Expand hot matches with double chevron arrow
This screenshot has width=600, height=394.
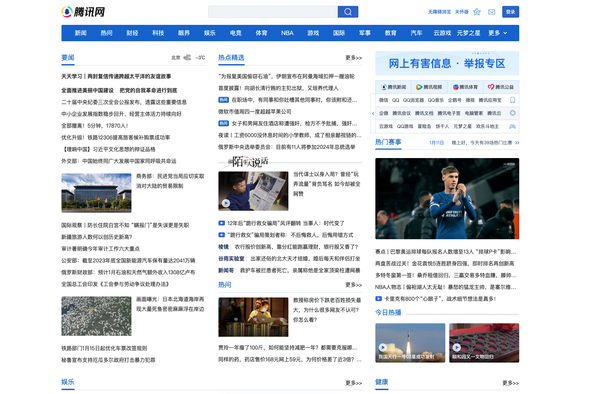[x=517, y=143]
